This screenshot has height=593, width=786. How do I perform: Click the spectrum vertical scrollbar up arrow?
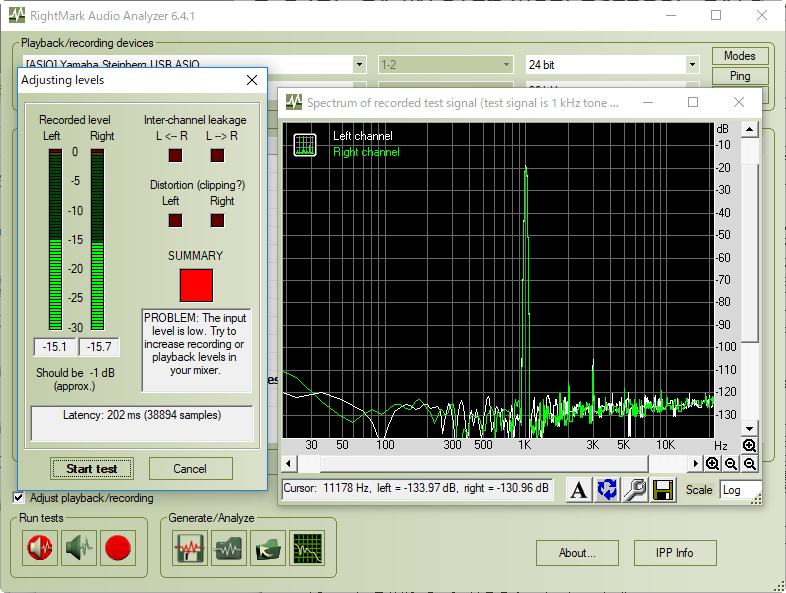tap(749, 130)
